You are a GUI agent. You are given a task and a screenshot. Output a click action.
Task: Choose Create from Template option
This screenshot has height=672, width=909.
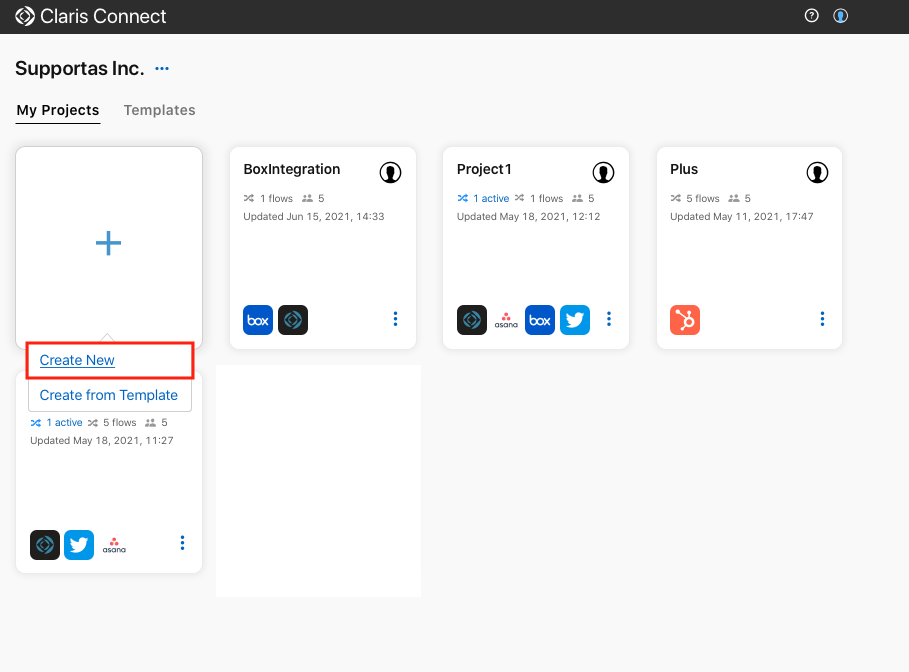(109, 395)
